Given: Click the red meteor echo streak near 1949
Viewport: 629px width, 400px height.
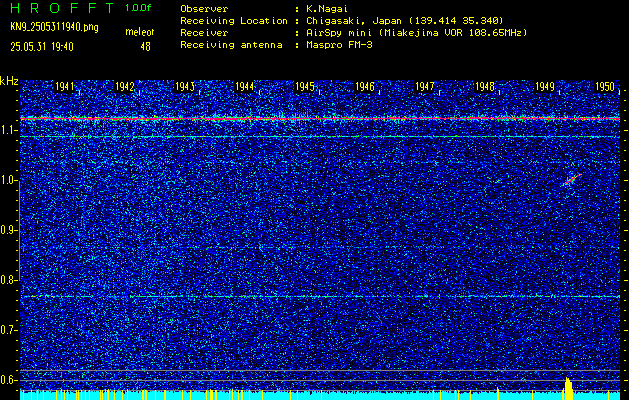Looking at the screenshot, I should pos(572,180).
